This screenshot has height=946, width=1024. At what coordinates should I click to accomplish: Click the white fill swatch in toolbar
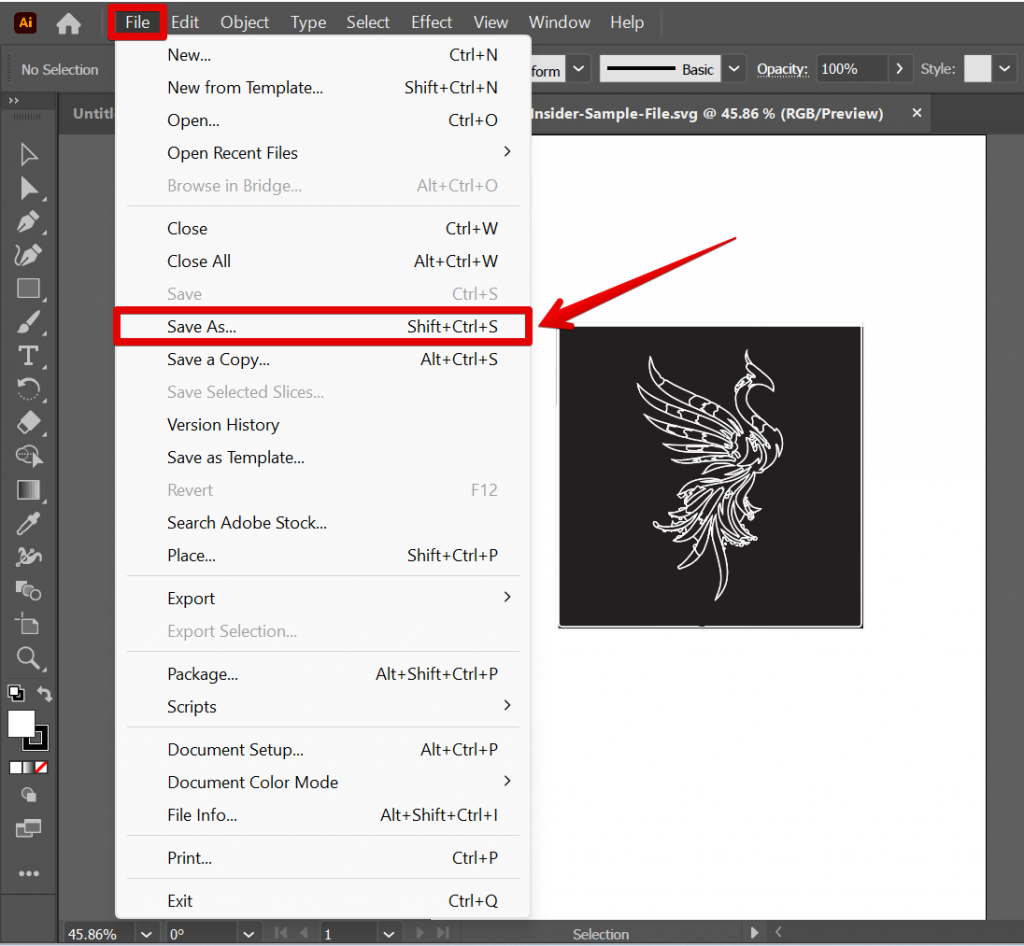pos(20,723)
